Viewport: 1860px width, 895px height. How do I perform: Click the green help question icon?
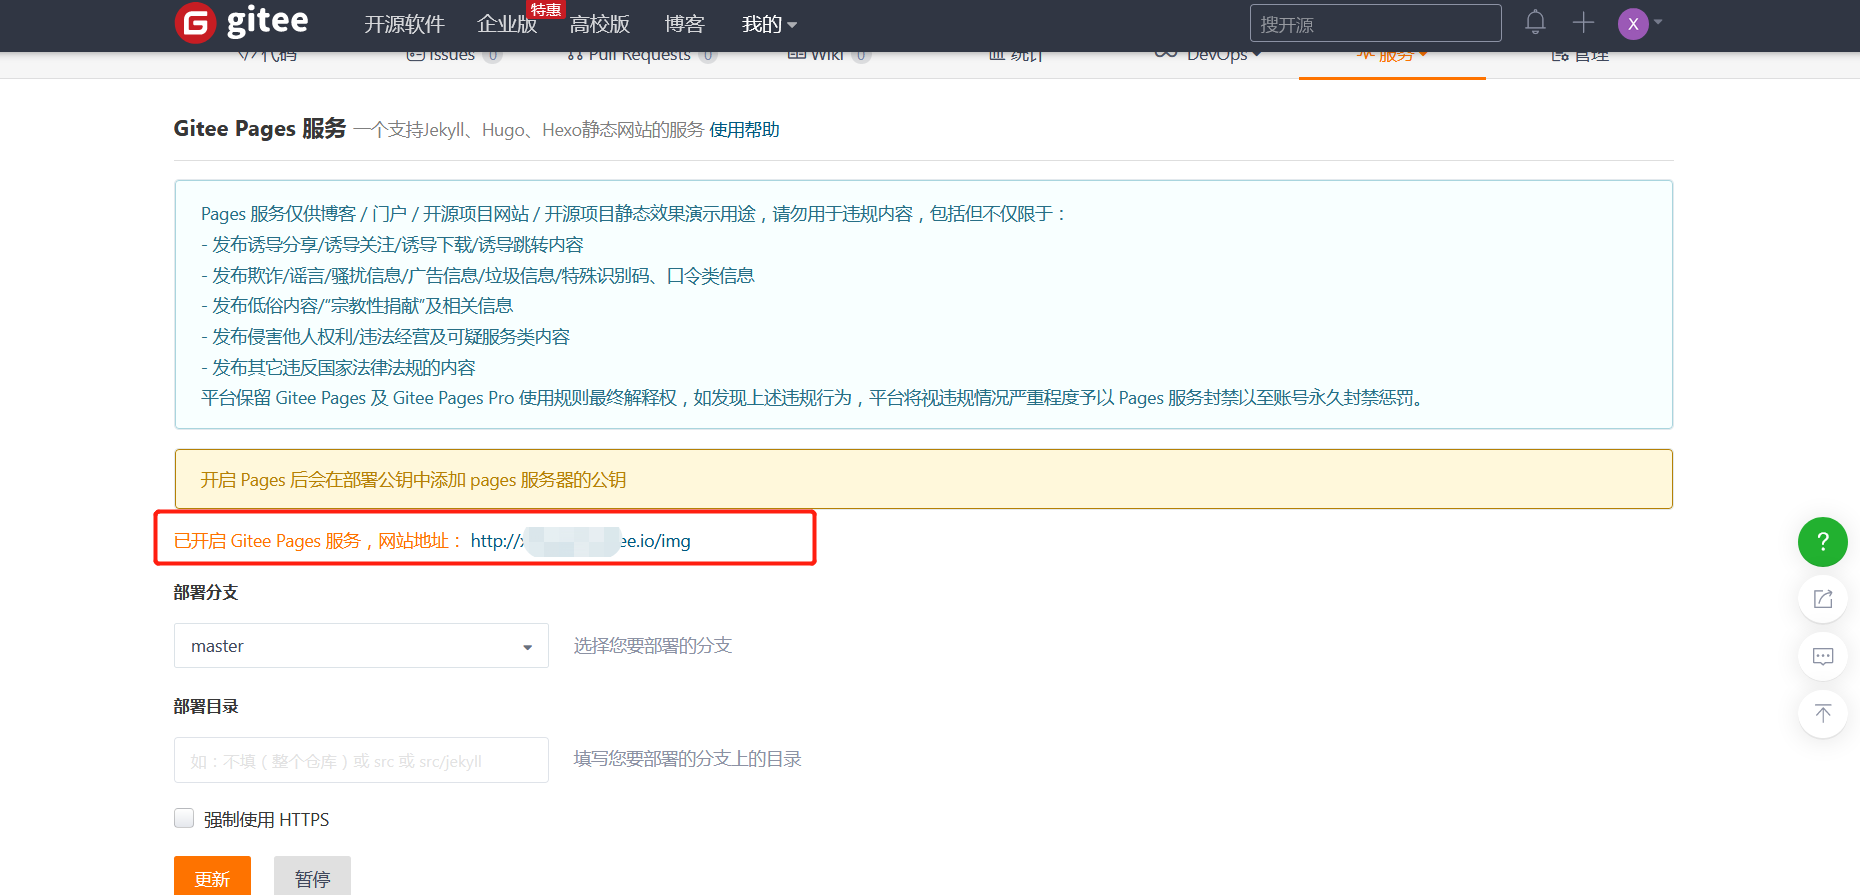pos(1823,542)
